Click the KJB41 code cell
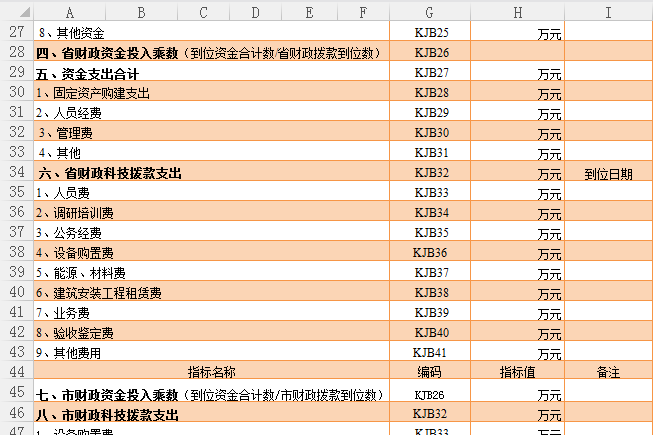This screenshot has height=435, width=653. click(431, 353)
